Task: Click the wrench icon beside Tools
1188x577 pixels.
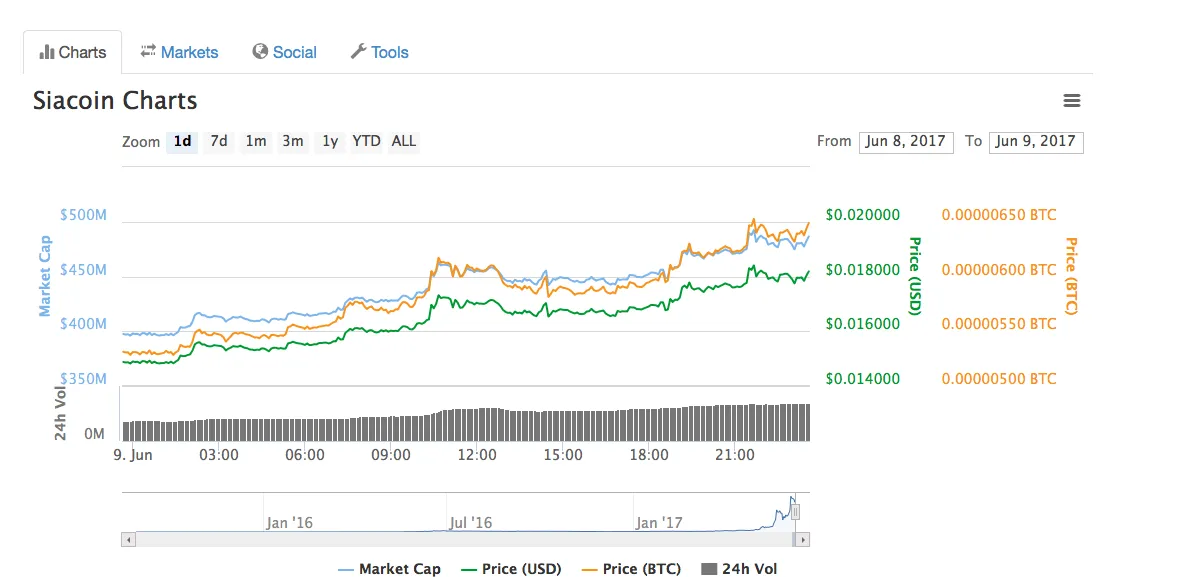Action: [x=358, y=51]
